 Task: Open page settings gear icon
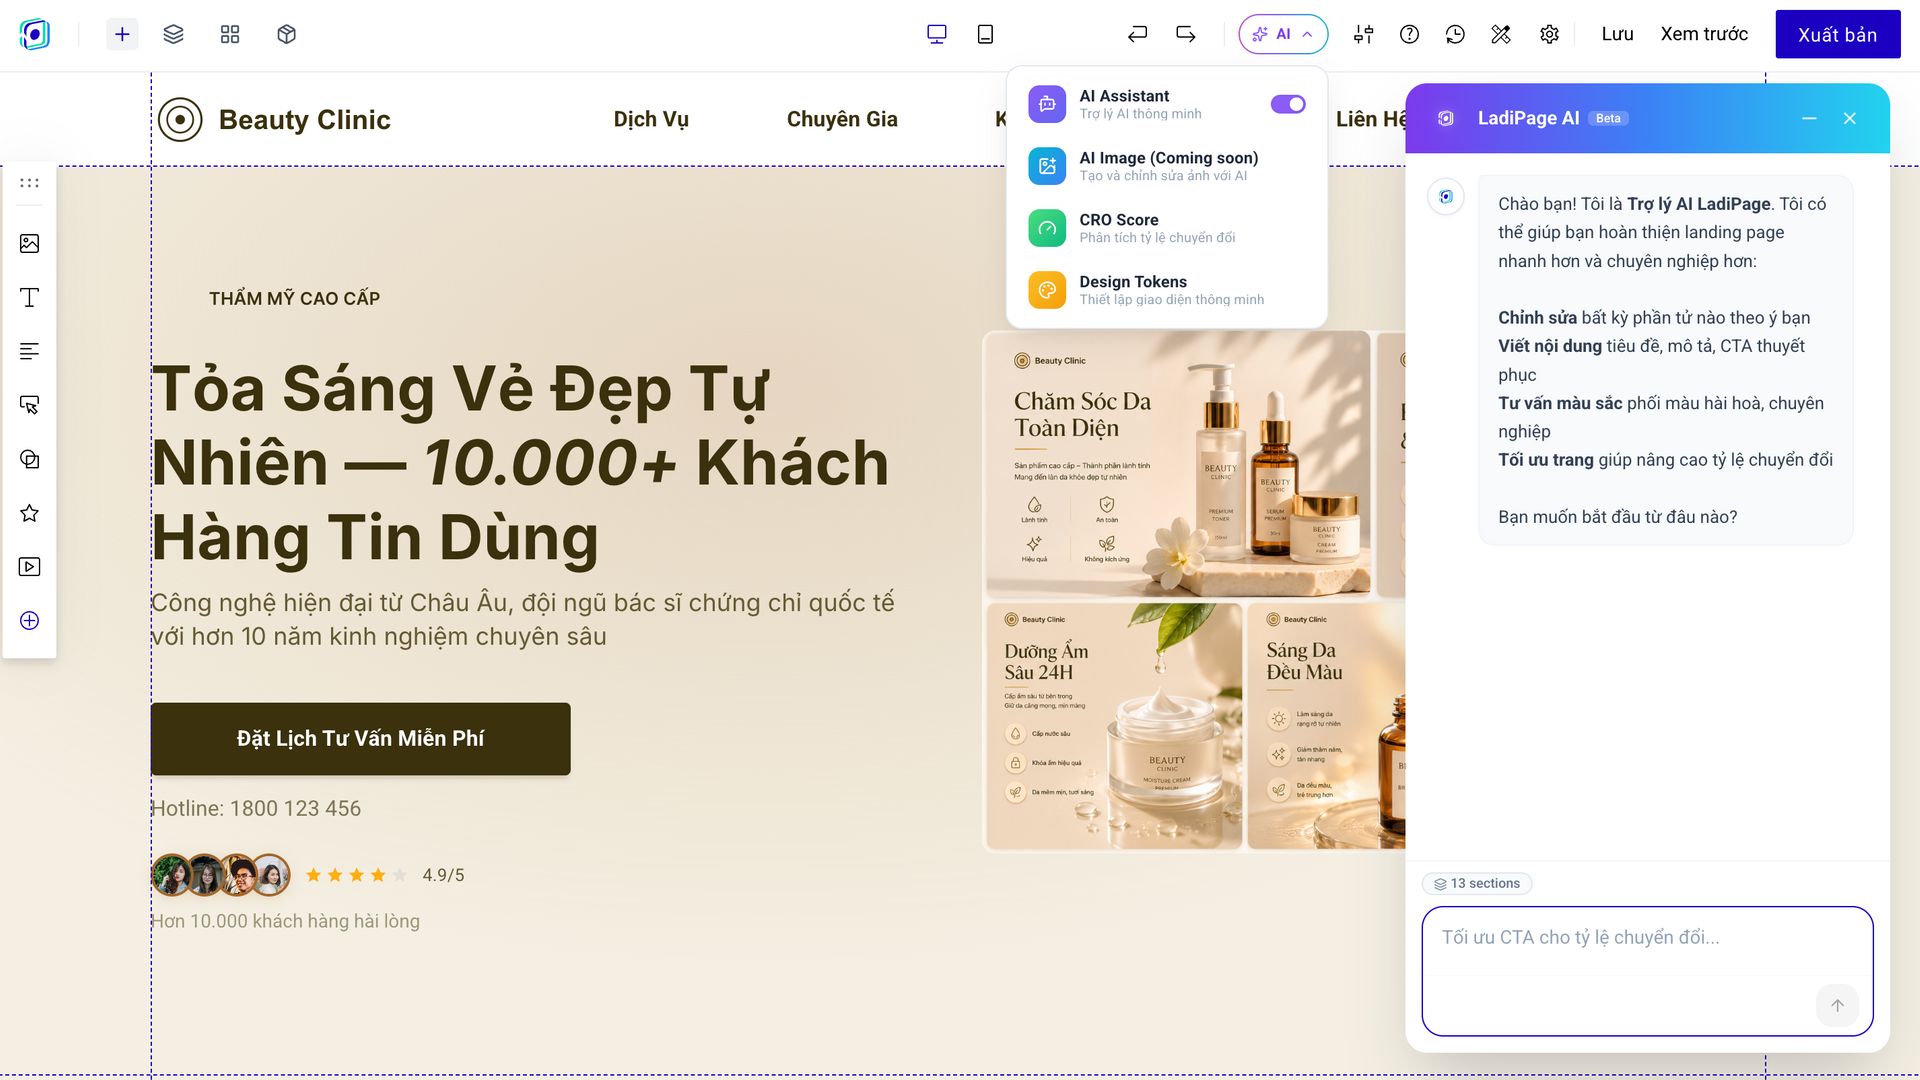pyautogui.click(x=1549, y=34)
